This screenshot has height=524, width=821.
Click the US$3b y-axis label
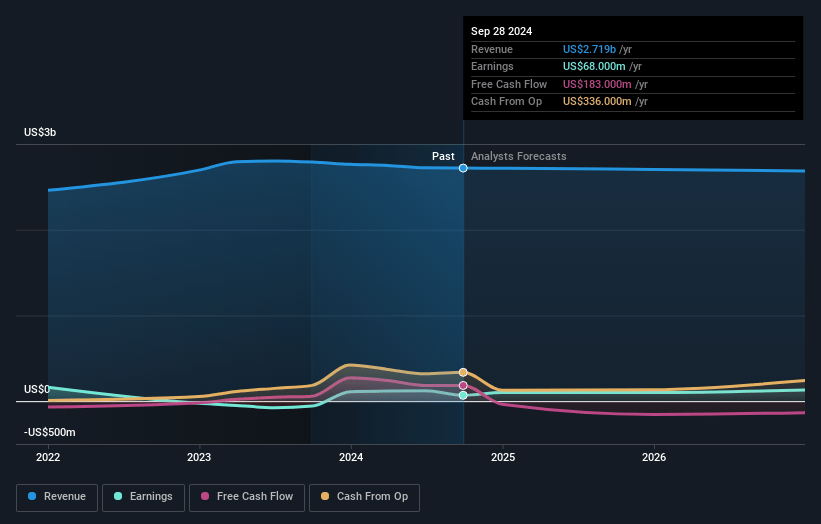coord(40,132)
